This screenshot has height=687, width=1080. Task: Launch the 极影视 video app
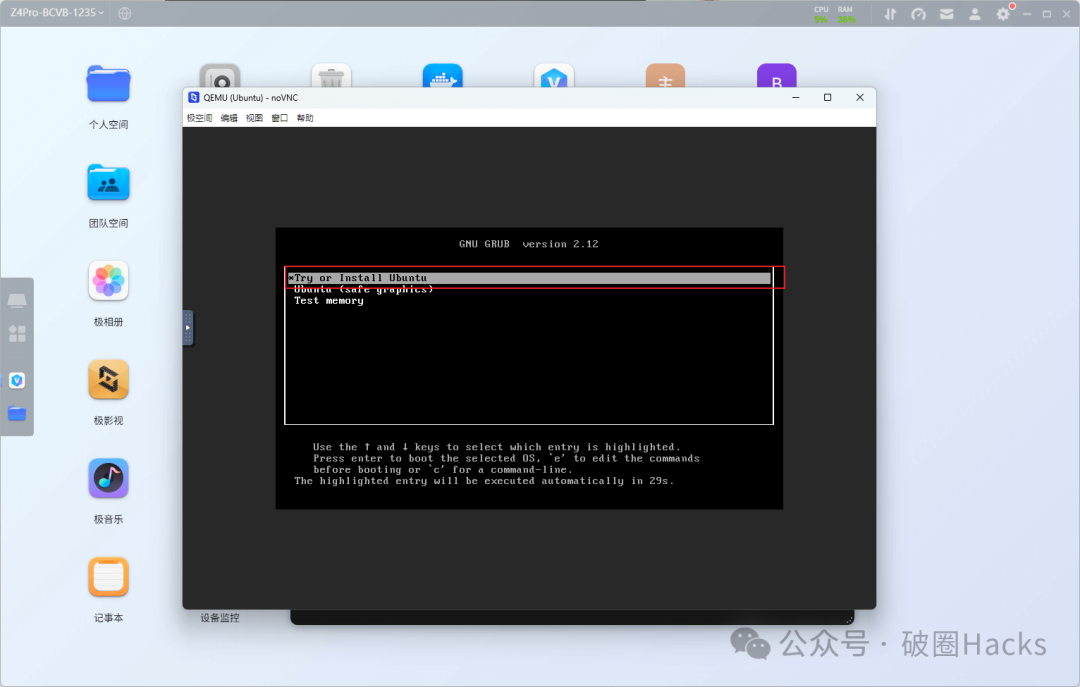coord(108,380)
